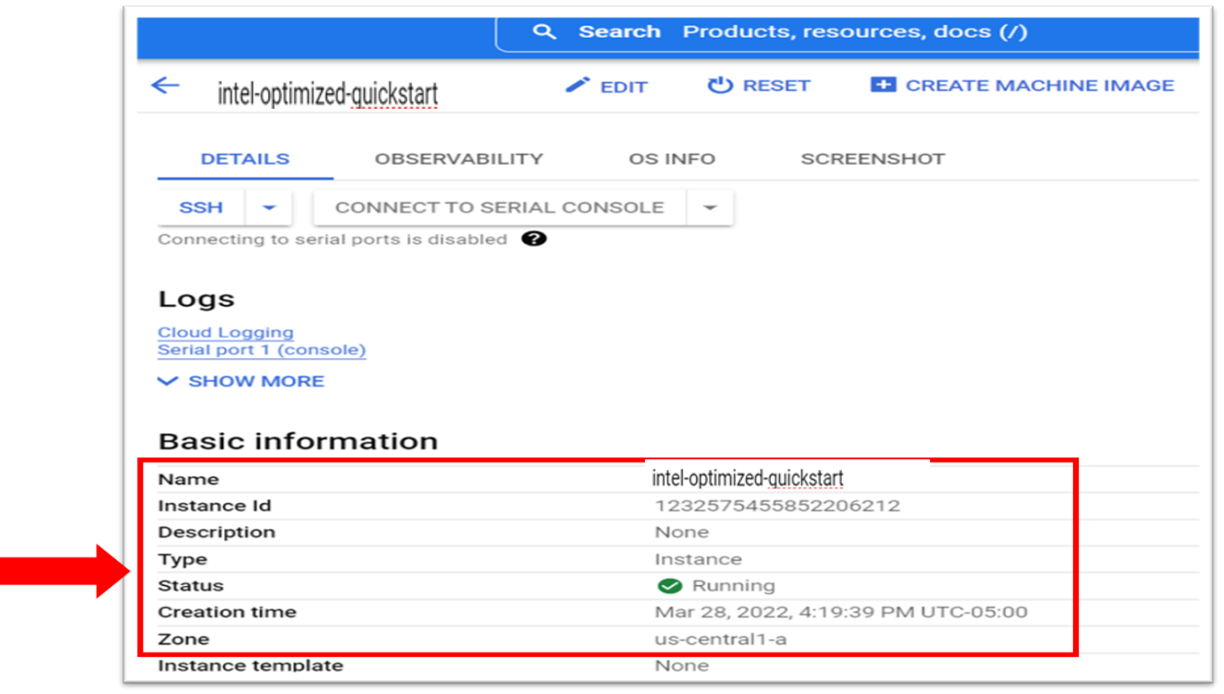Open the SSH options dropdown arrow
Screen dimensions: 1224x694
(269, 208)
